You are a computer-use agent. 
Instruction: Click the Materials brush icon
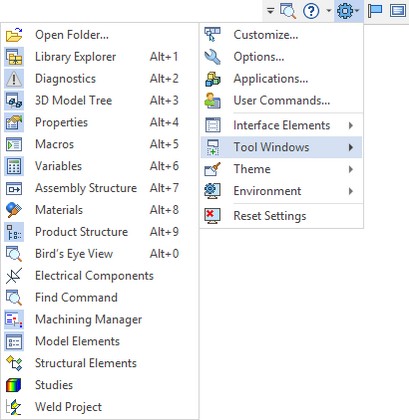14,210
